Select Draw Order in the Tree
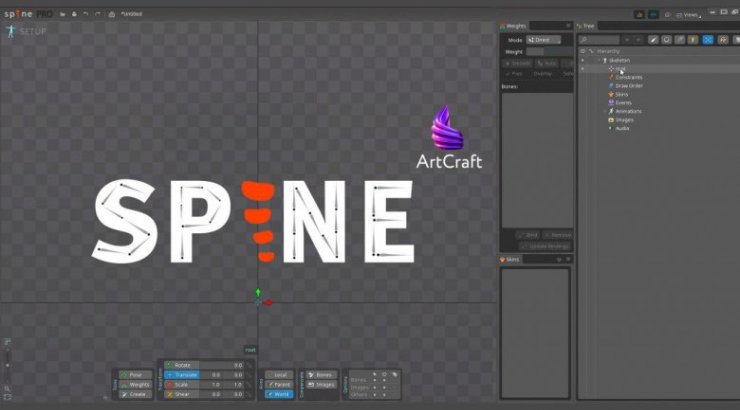 625,86
